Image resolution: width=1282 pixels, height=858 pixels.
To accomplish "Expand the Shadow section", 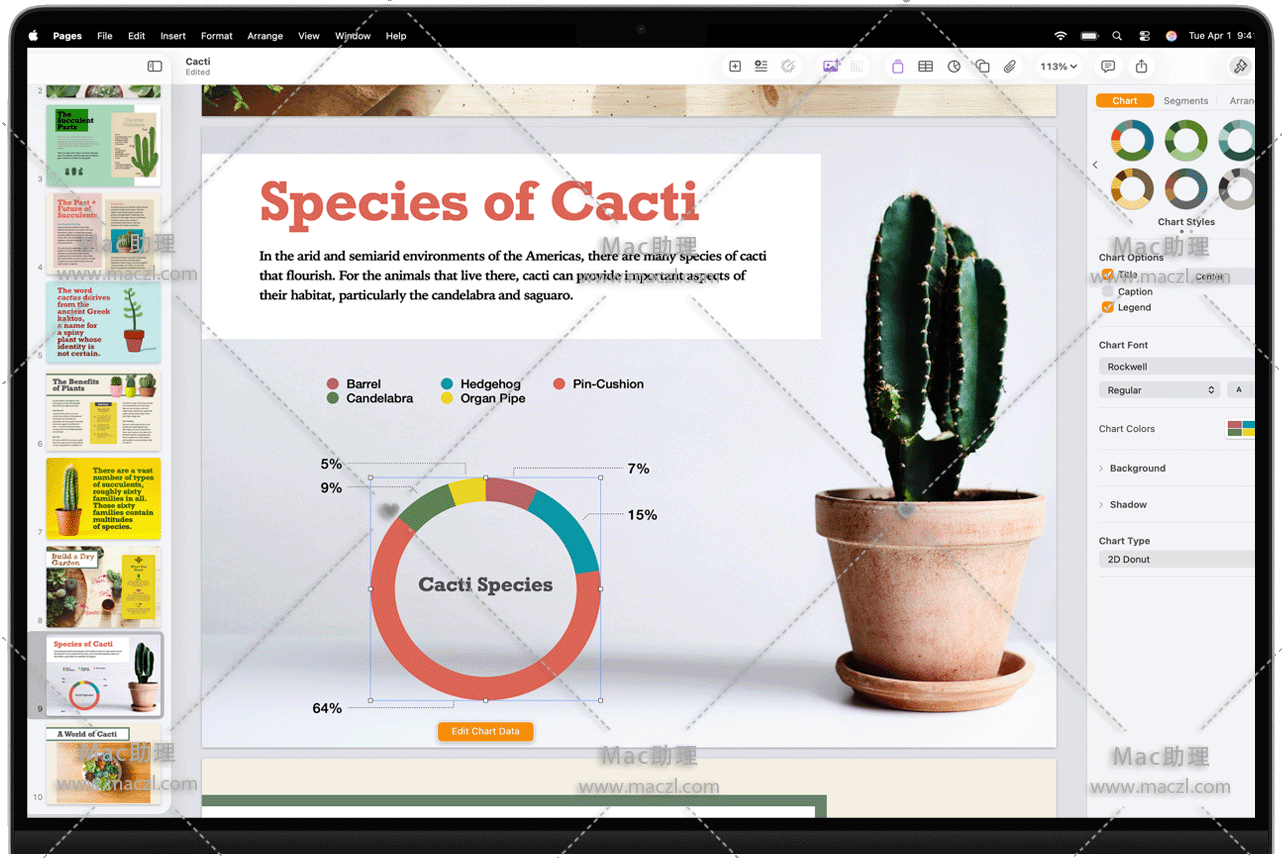I will click(1127, 505).
